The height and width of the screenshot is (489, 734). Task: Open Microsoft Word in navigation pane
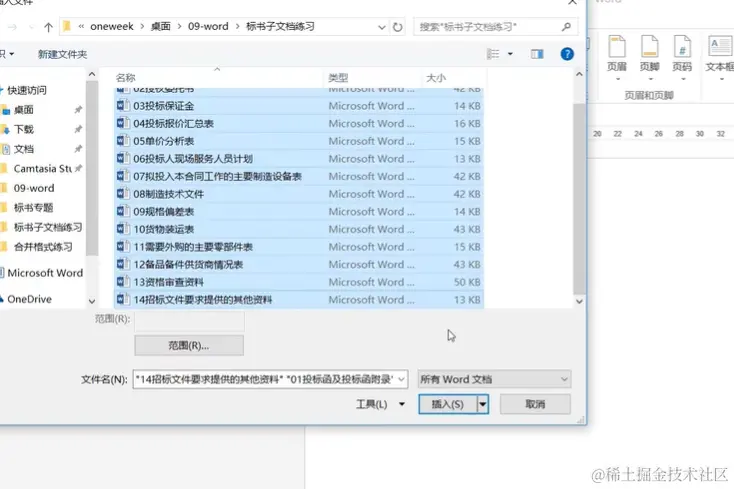coord(45,273)
